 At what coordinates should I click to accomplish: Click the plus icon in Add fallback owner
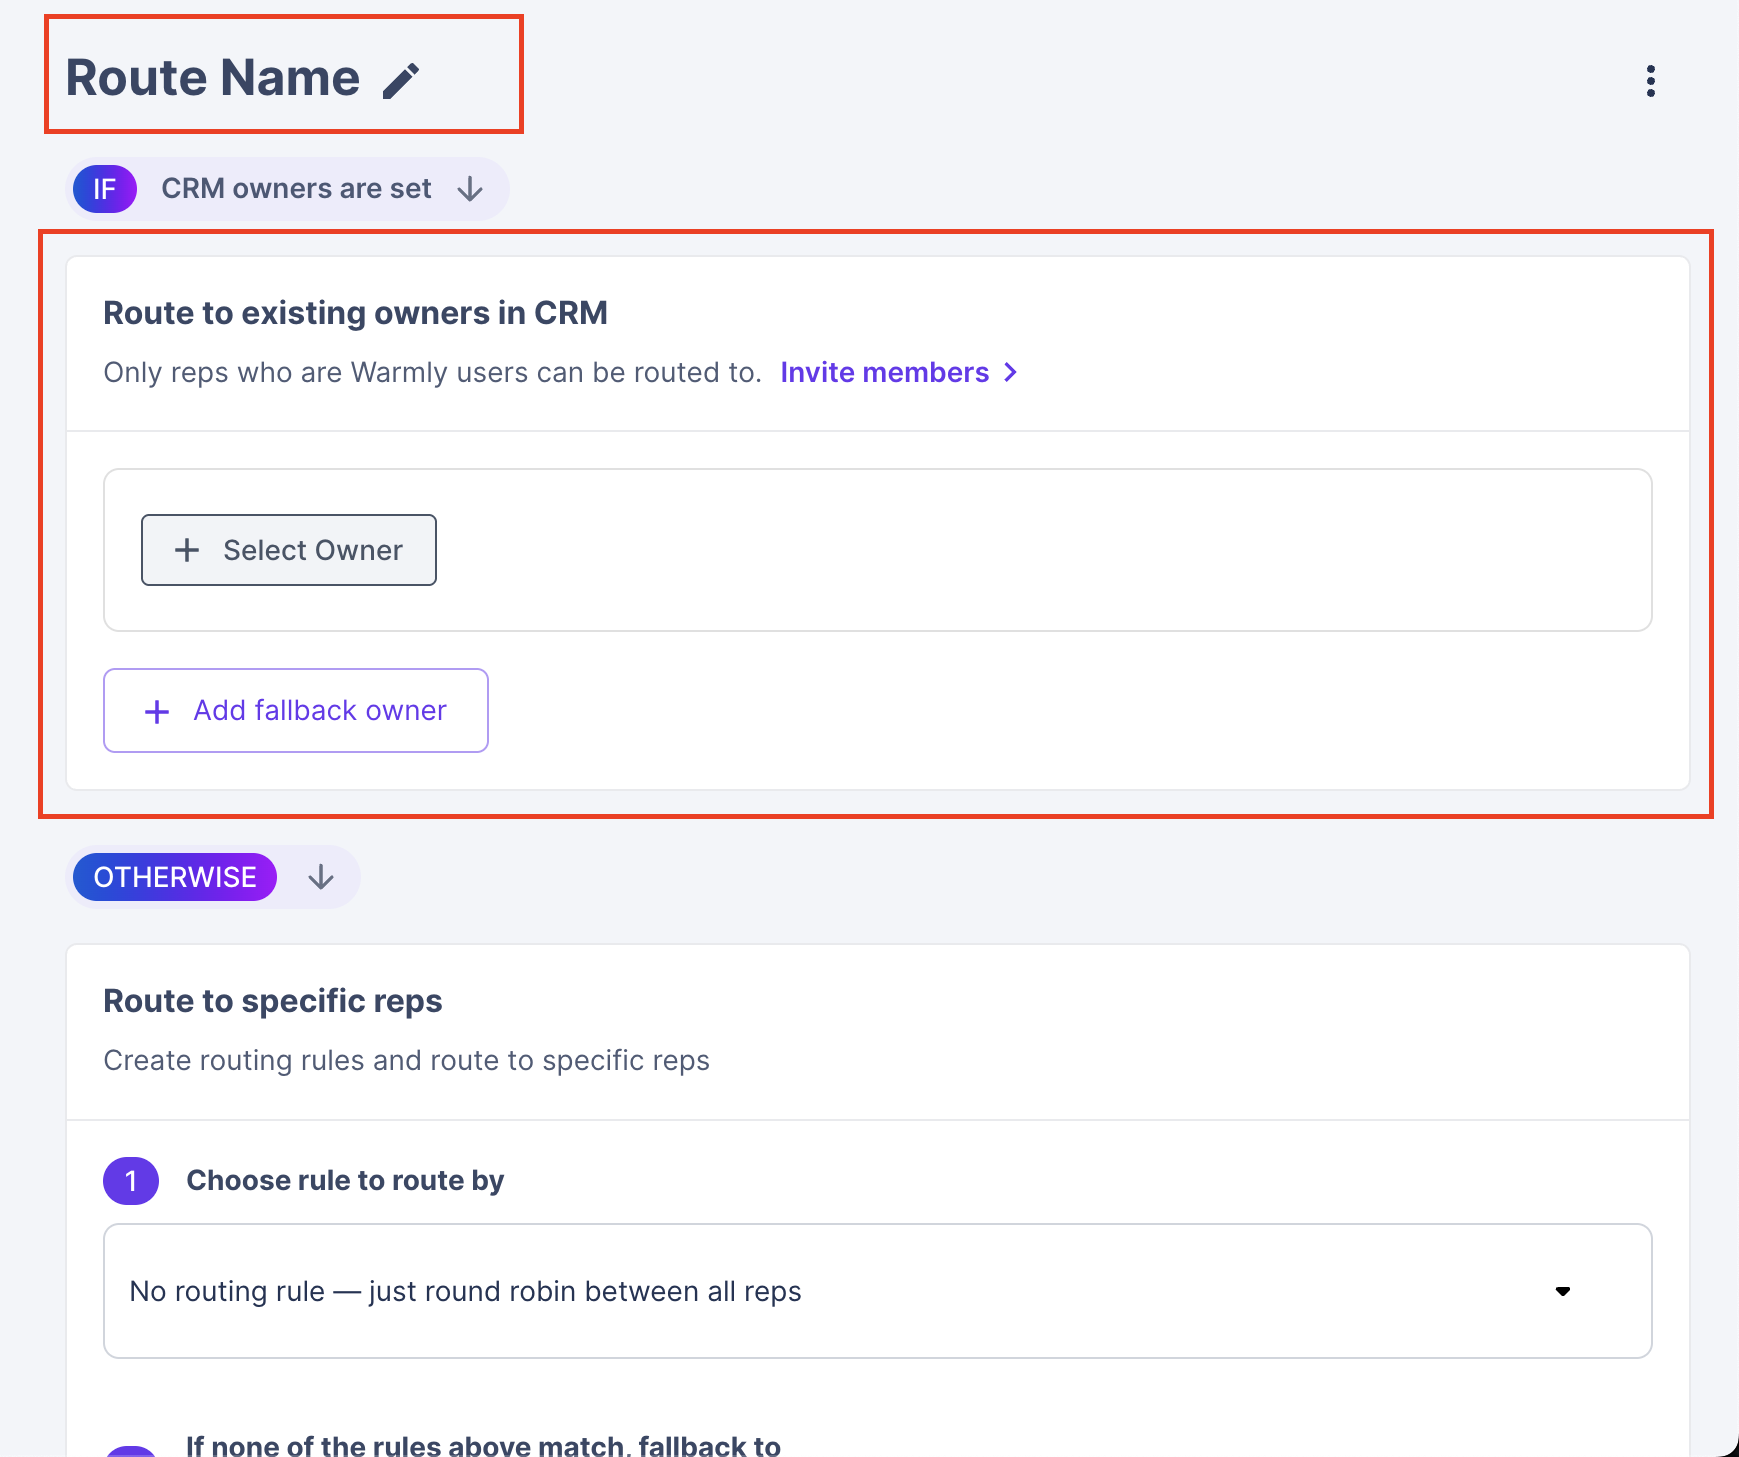[157, 711]
